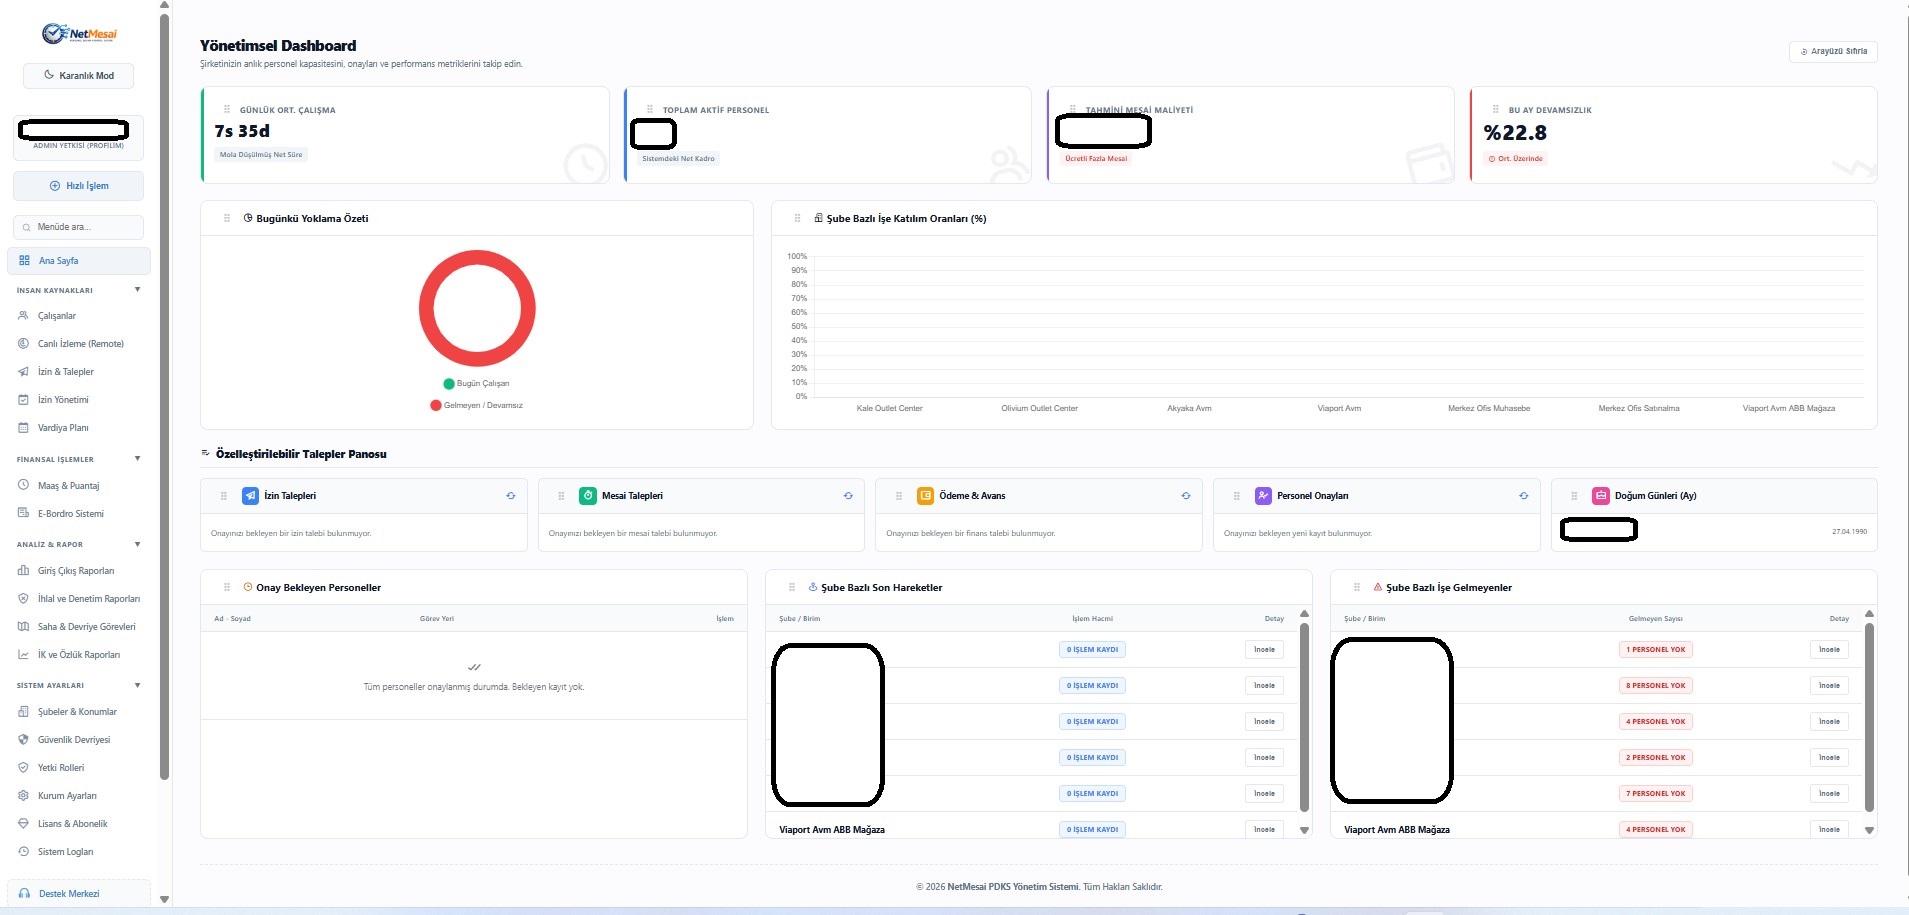
Task: Collapse the İNSAN KAYNAKLARI section
Action: coord(137,290)
